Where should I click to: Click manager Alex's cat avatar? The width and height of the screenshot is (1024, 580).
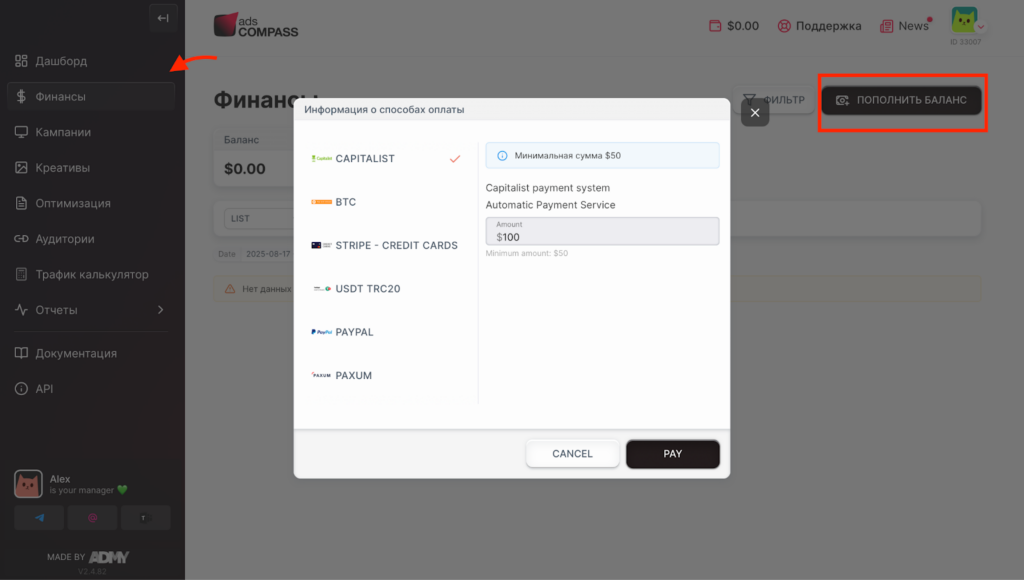click(x=28, y=484)
